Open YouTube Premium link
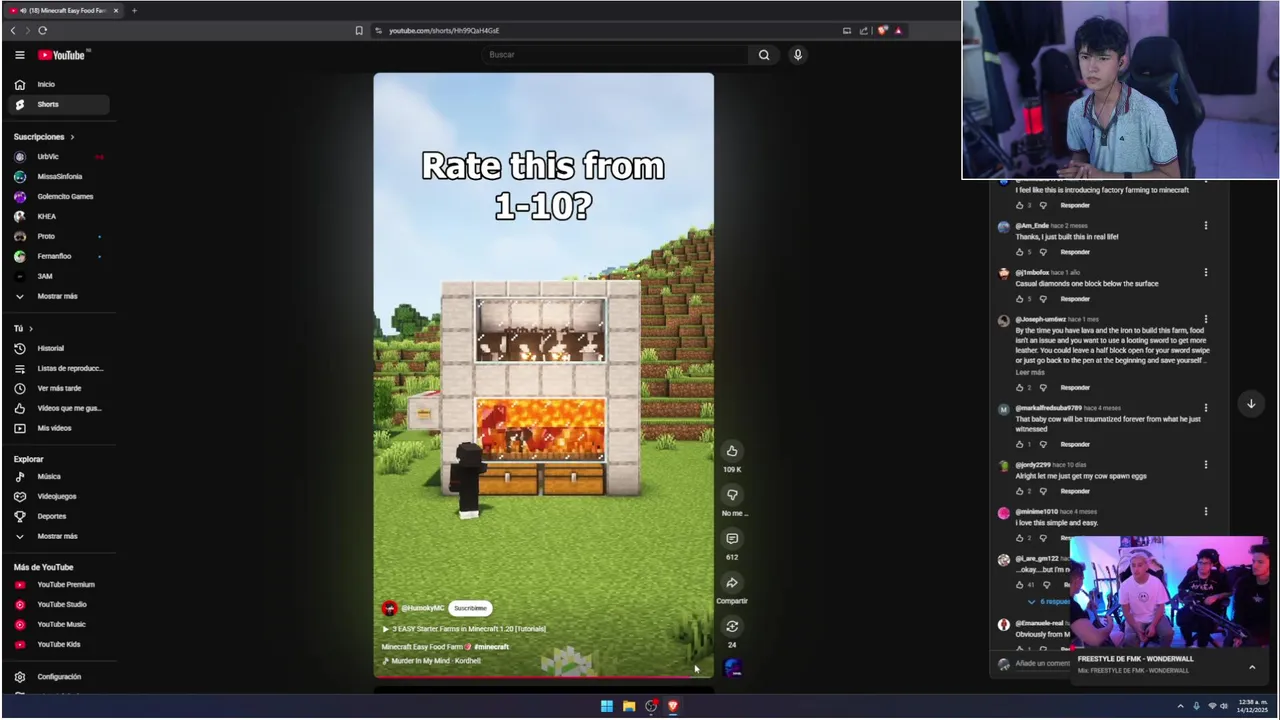The image size is (1280, 720). point(59,584)
